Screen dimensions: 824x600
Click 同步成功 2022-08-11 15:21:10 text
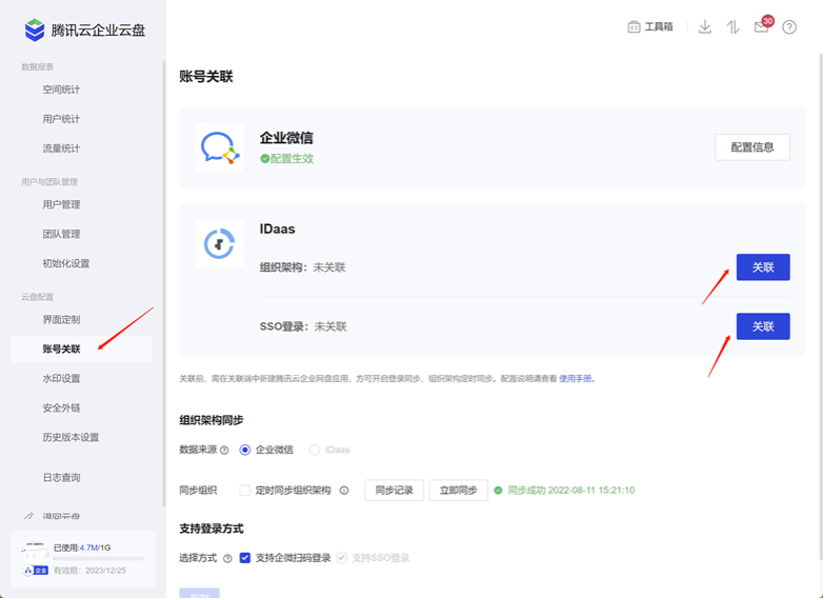click(571, 491)
